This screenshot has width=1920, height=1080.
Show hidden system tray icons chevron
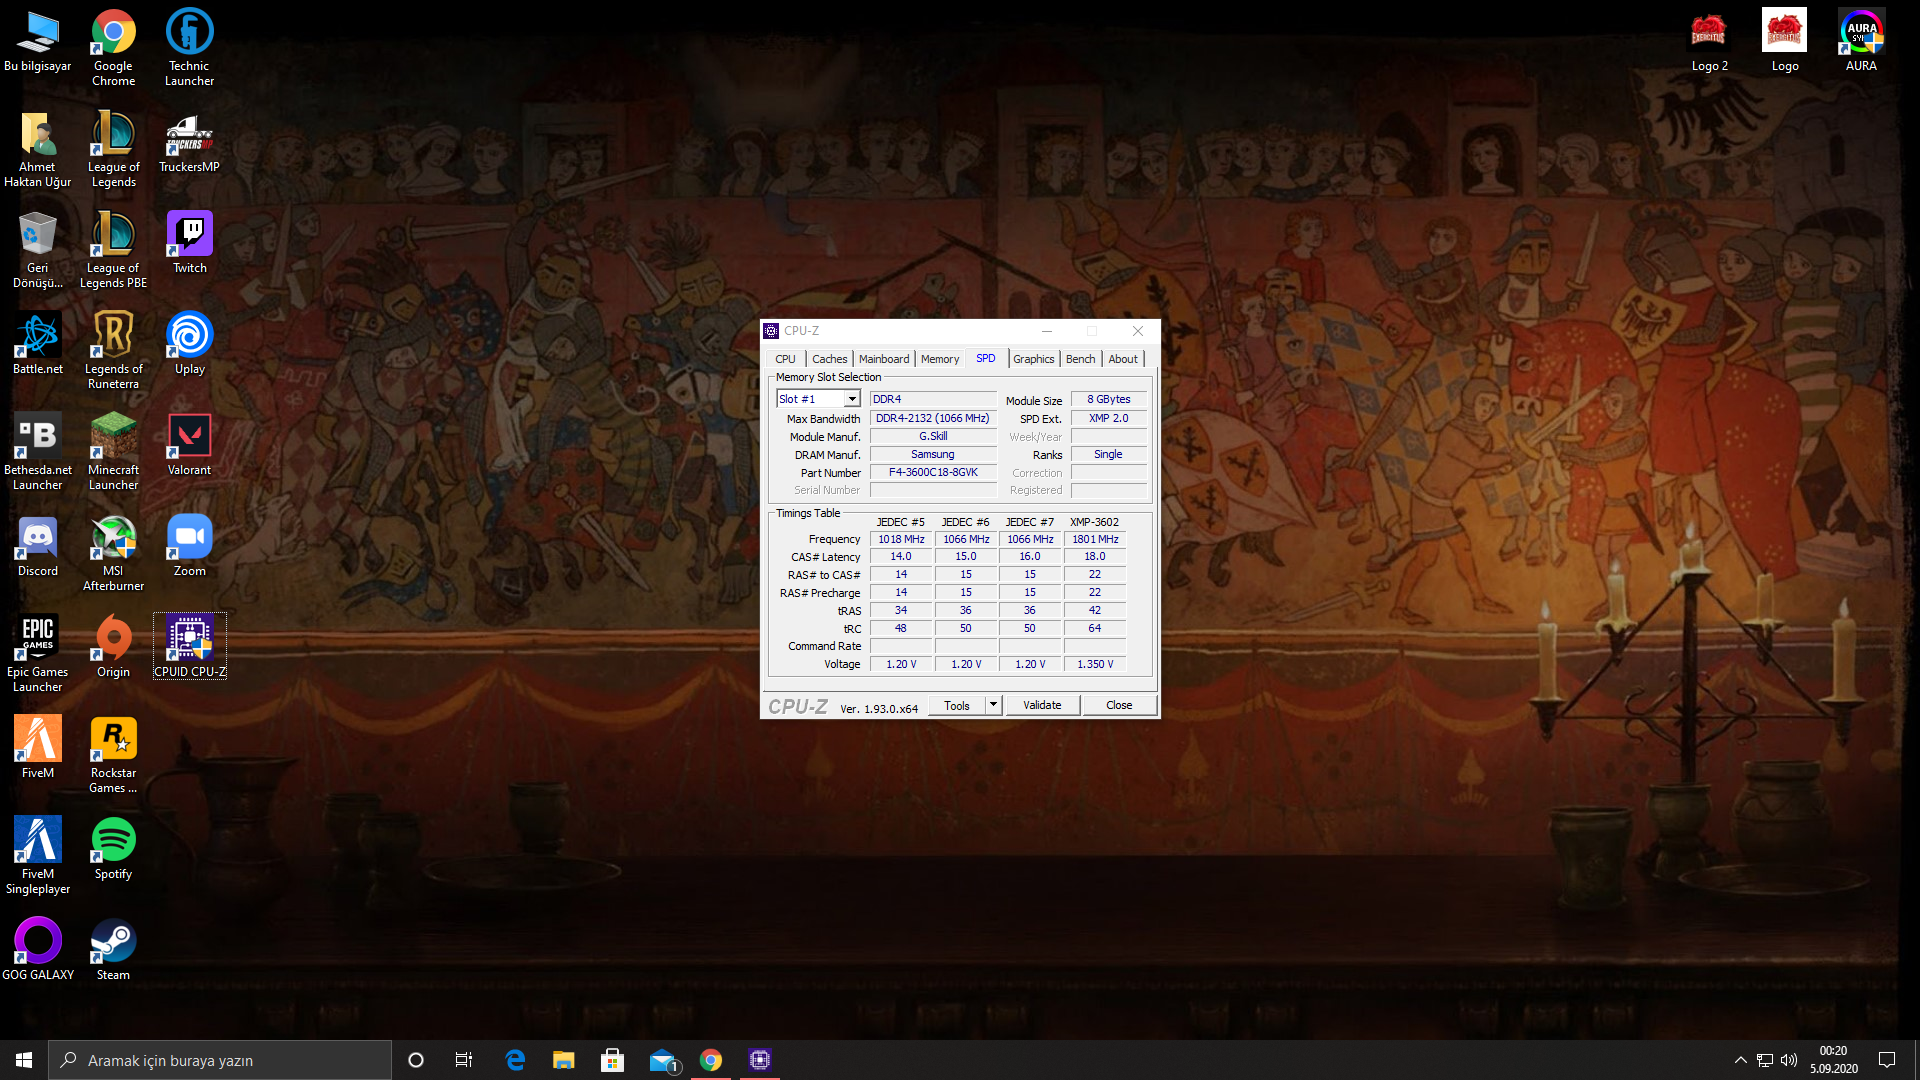tap(1740, 1060)
